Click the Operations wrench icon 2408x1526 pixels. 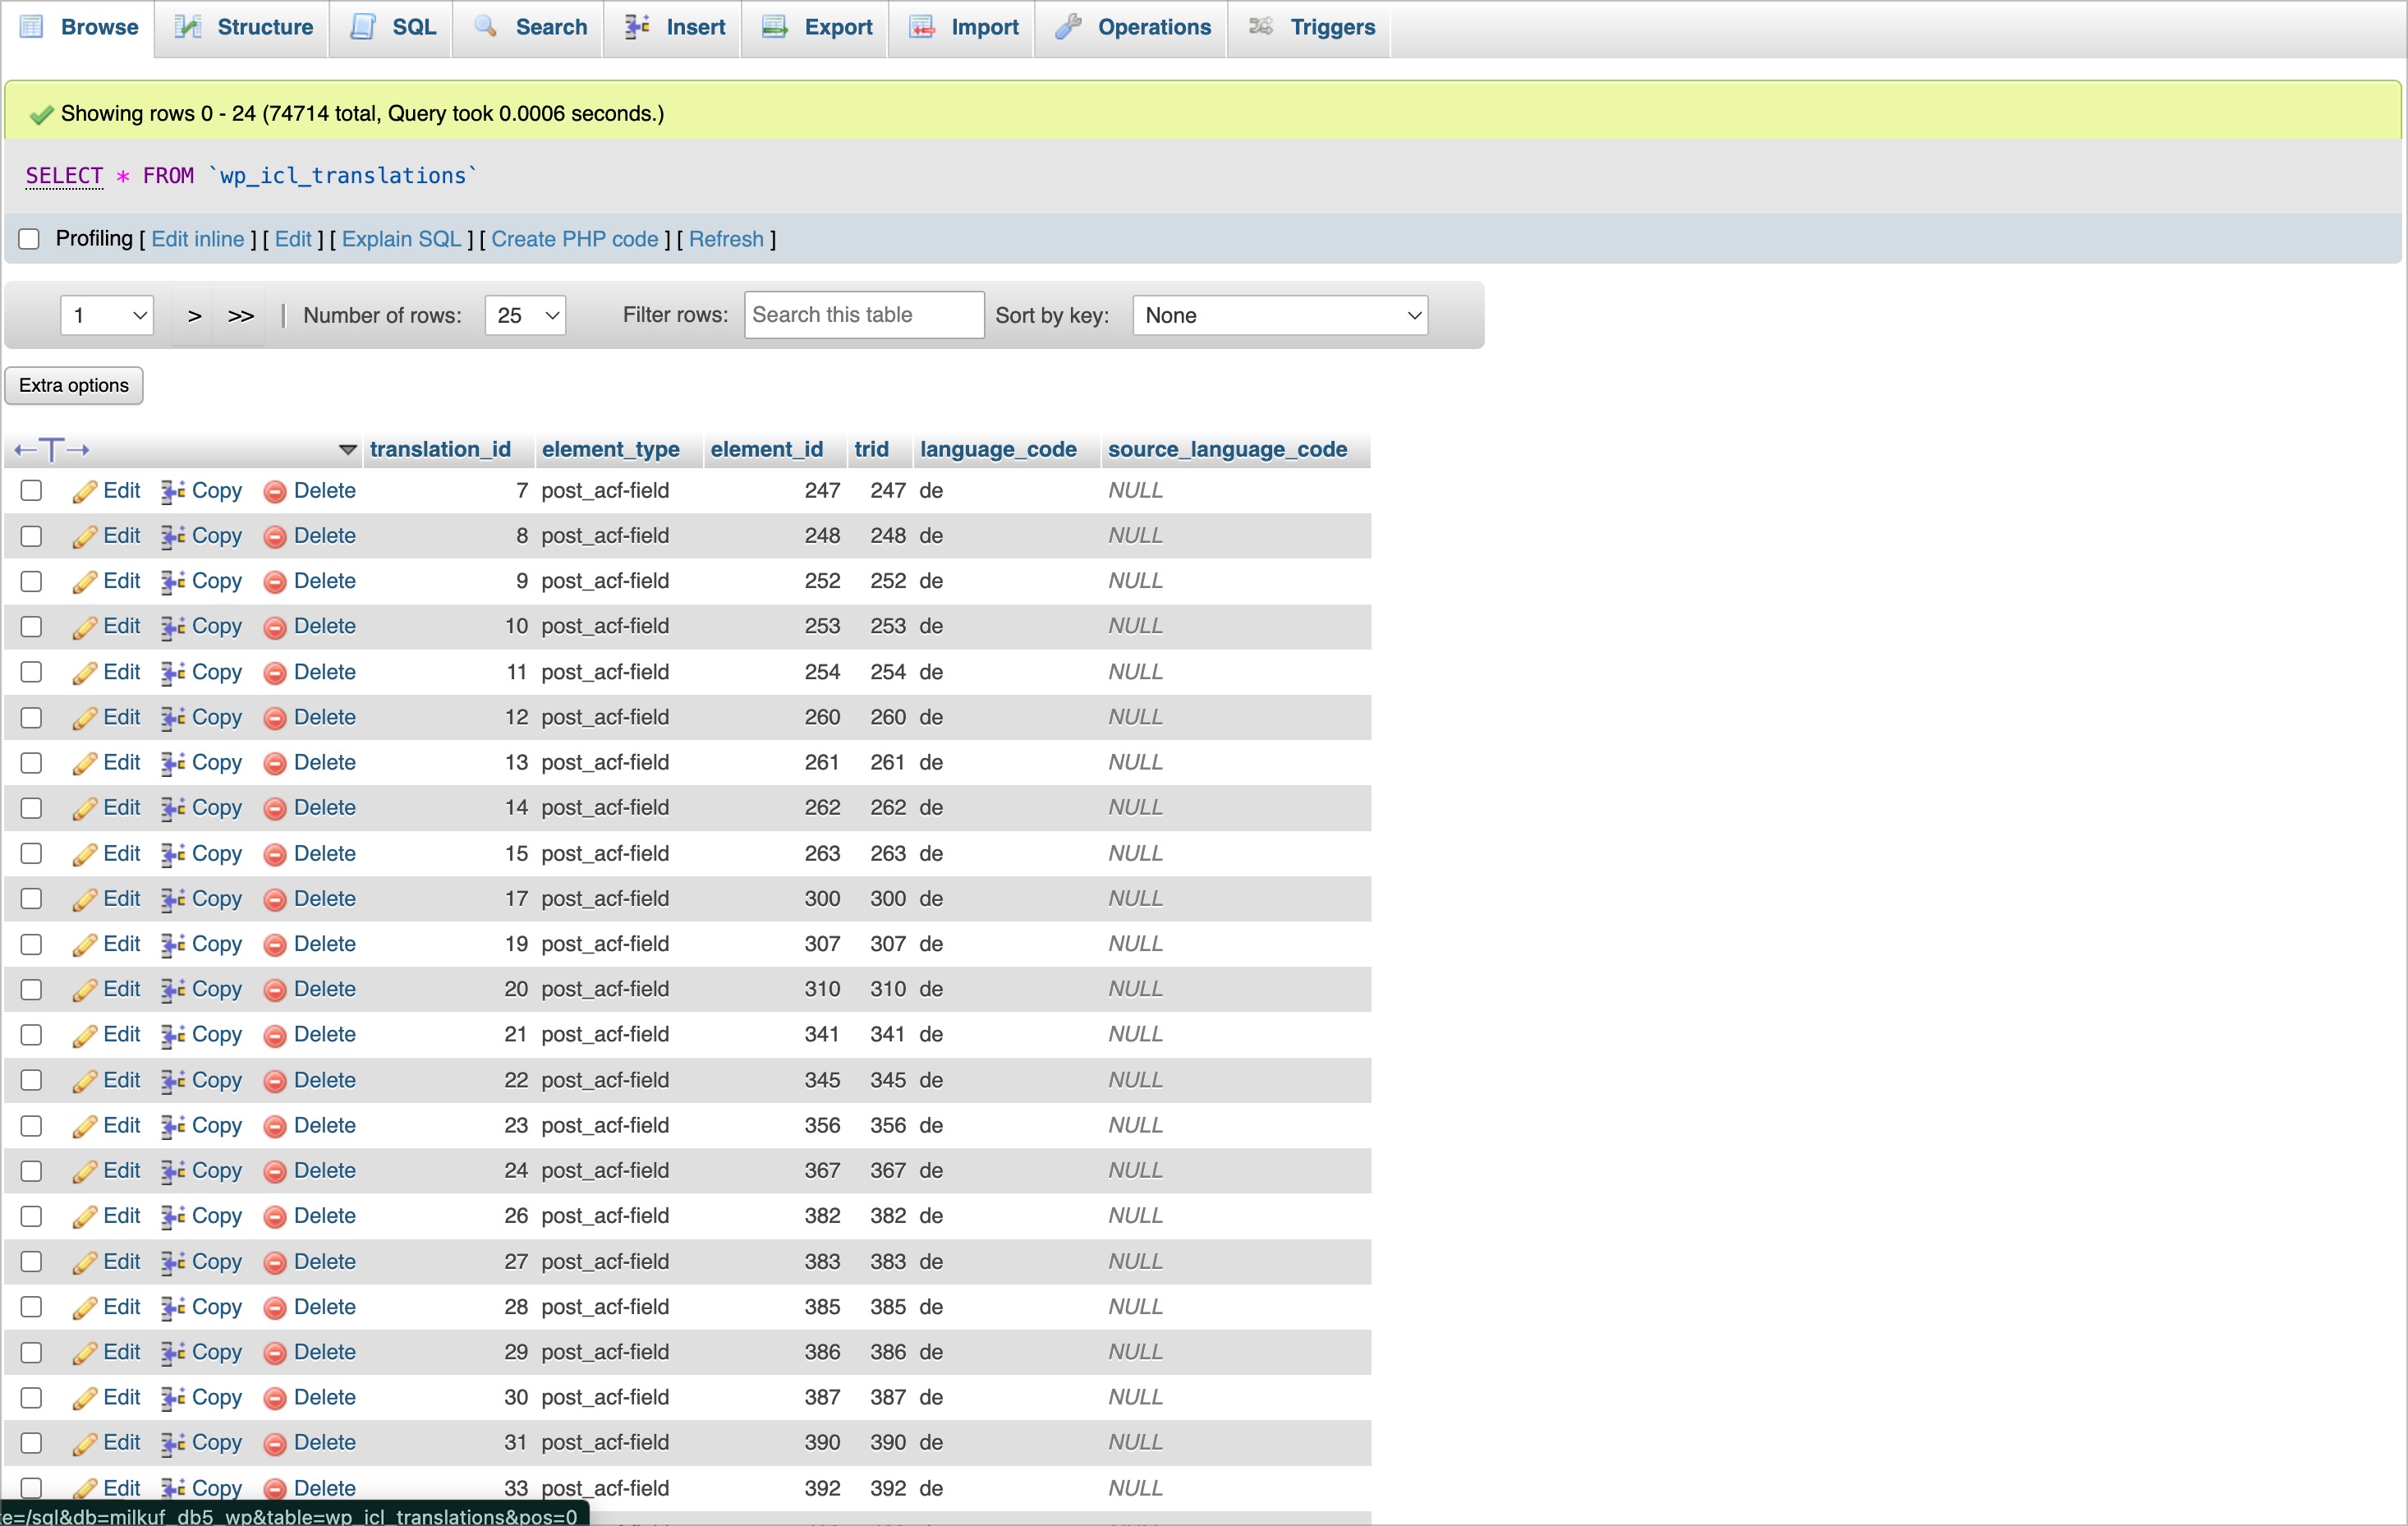coord(1068,27)
